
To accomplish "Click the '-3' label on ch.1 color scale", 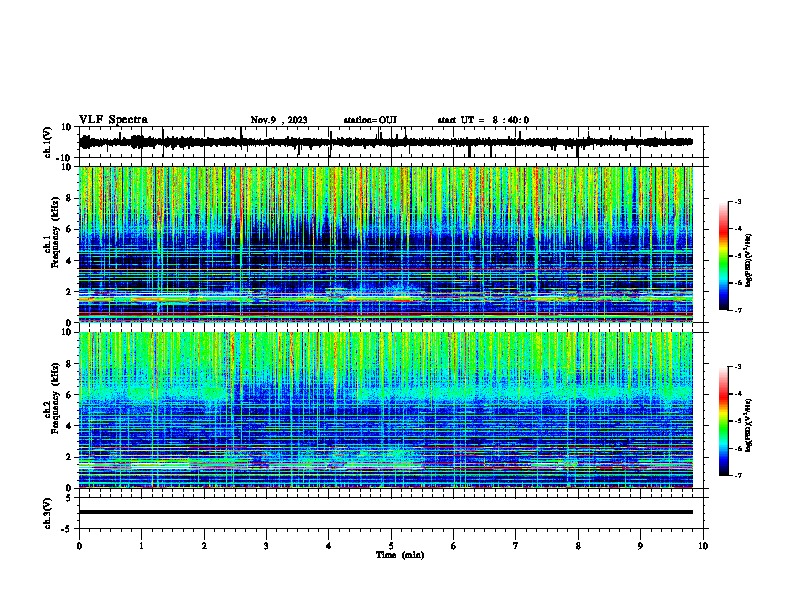I will coord(737,202).
